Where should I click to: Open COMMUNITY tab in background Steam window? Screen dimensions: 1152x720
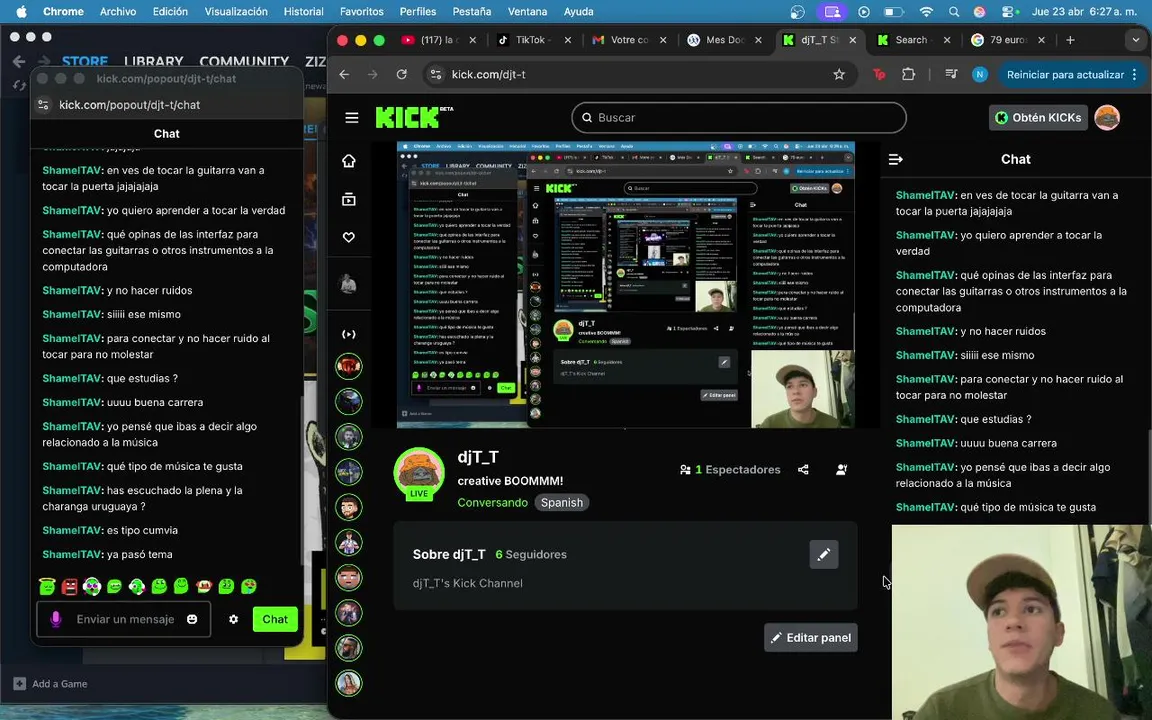(244, 62)
